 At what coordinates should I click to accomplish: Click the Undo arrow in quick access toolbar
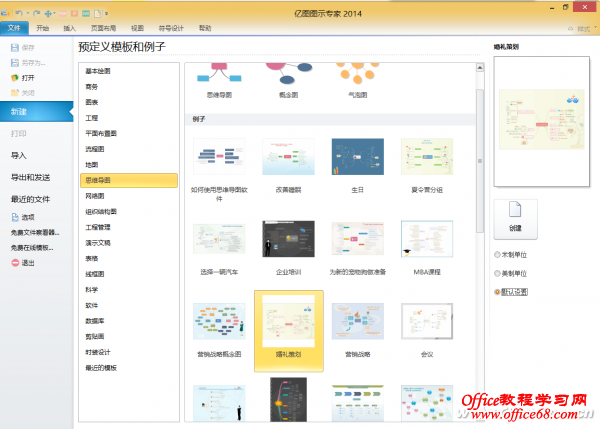point(18,13)
